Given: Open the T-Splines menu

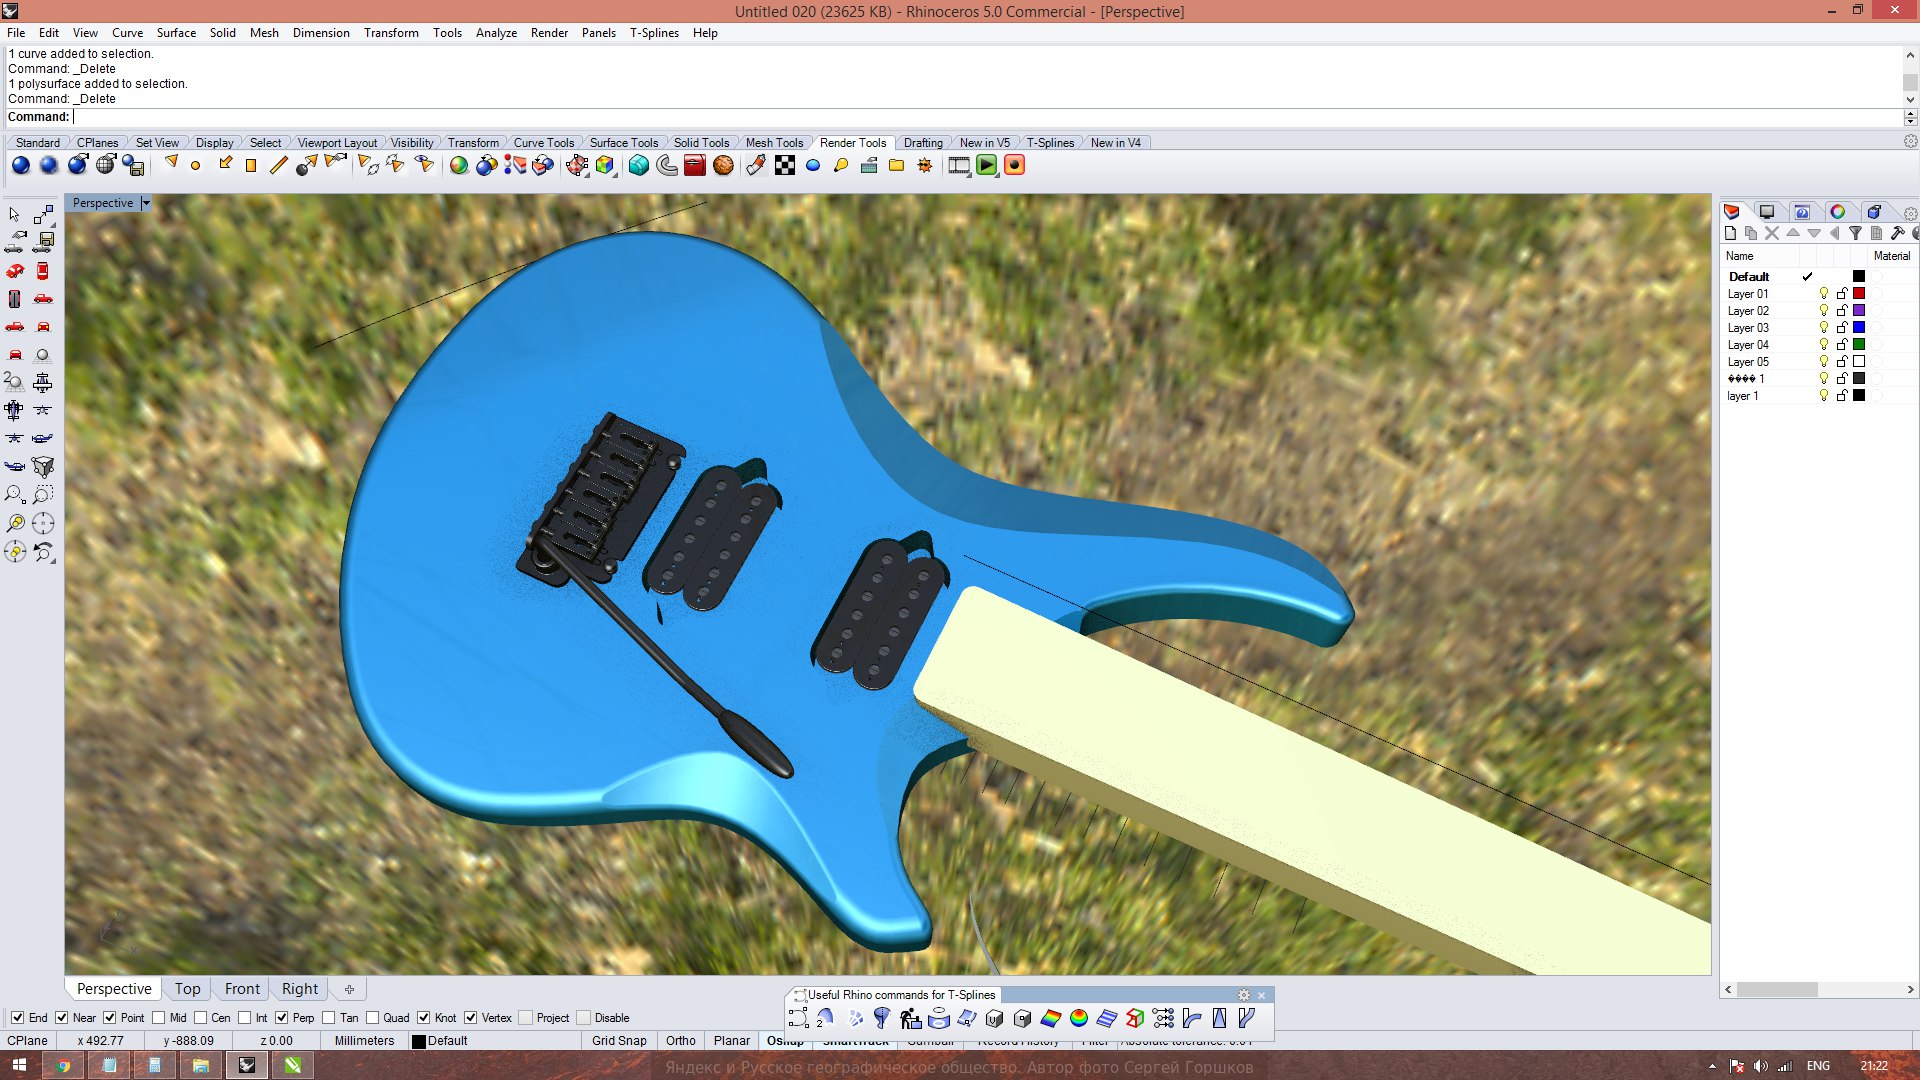Looking at the screenshot, I should pos(653,33).
